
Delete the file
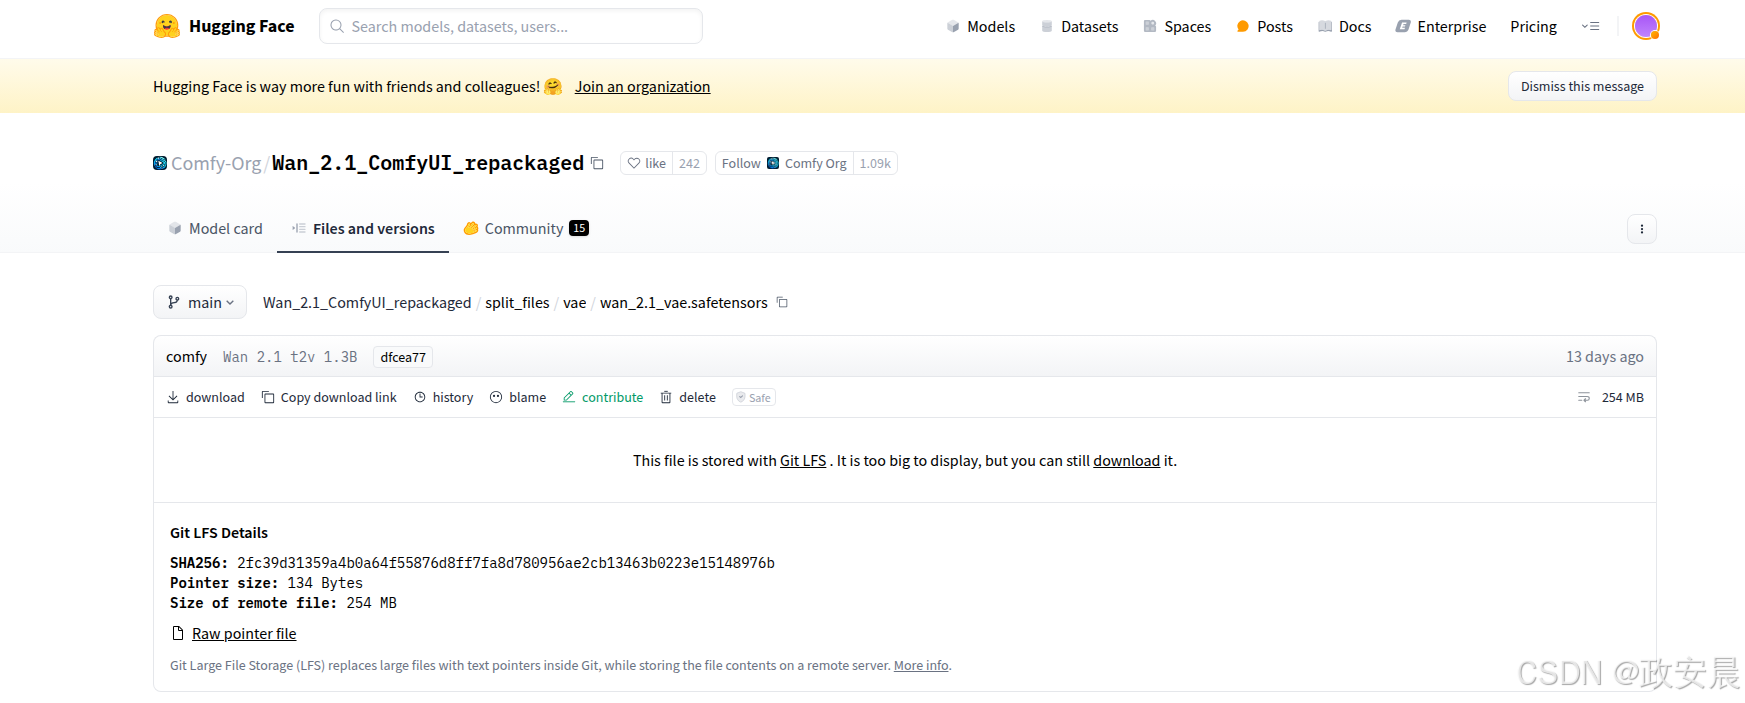688,397
